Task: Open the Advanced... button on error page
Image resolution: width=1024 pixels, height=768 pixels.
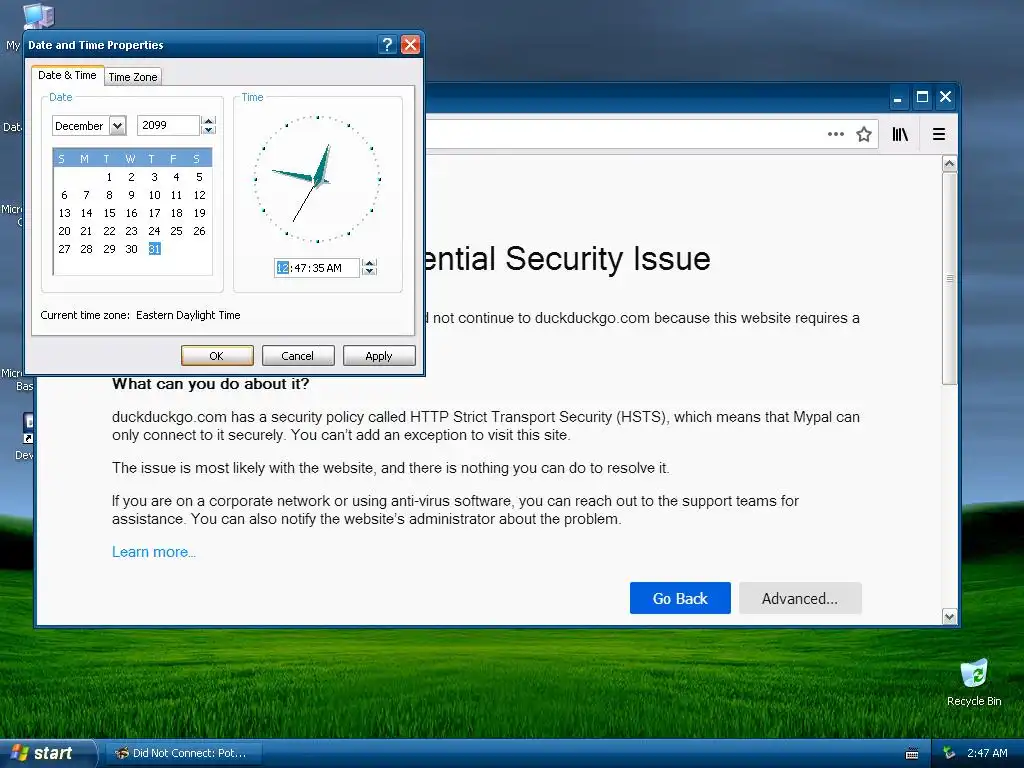Action: tap(800, 598)
